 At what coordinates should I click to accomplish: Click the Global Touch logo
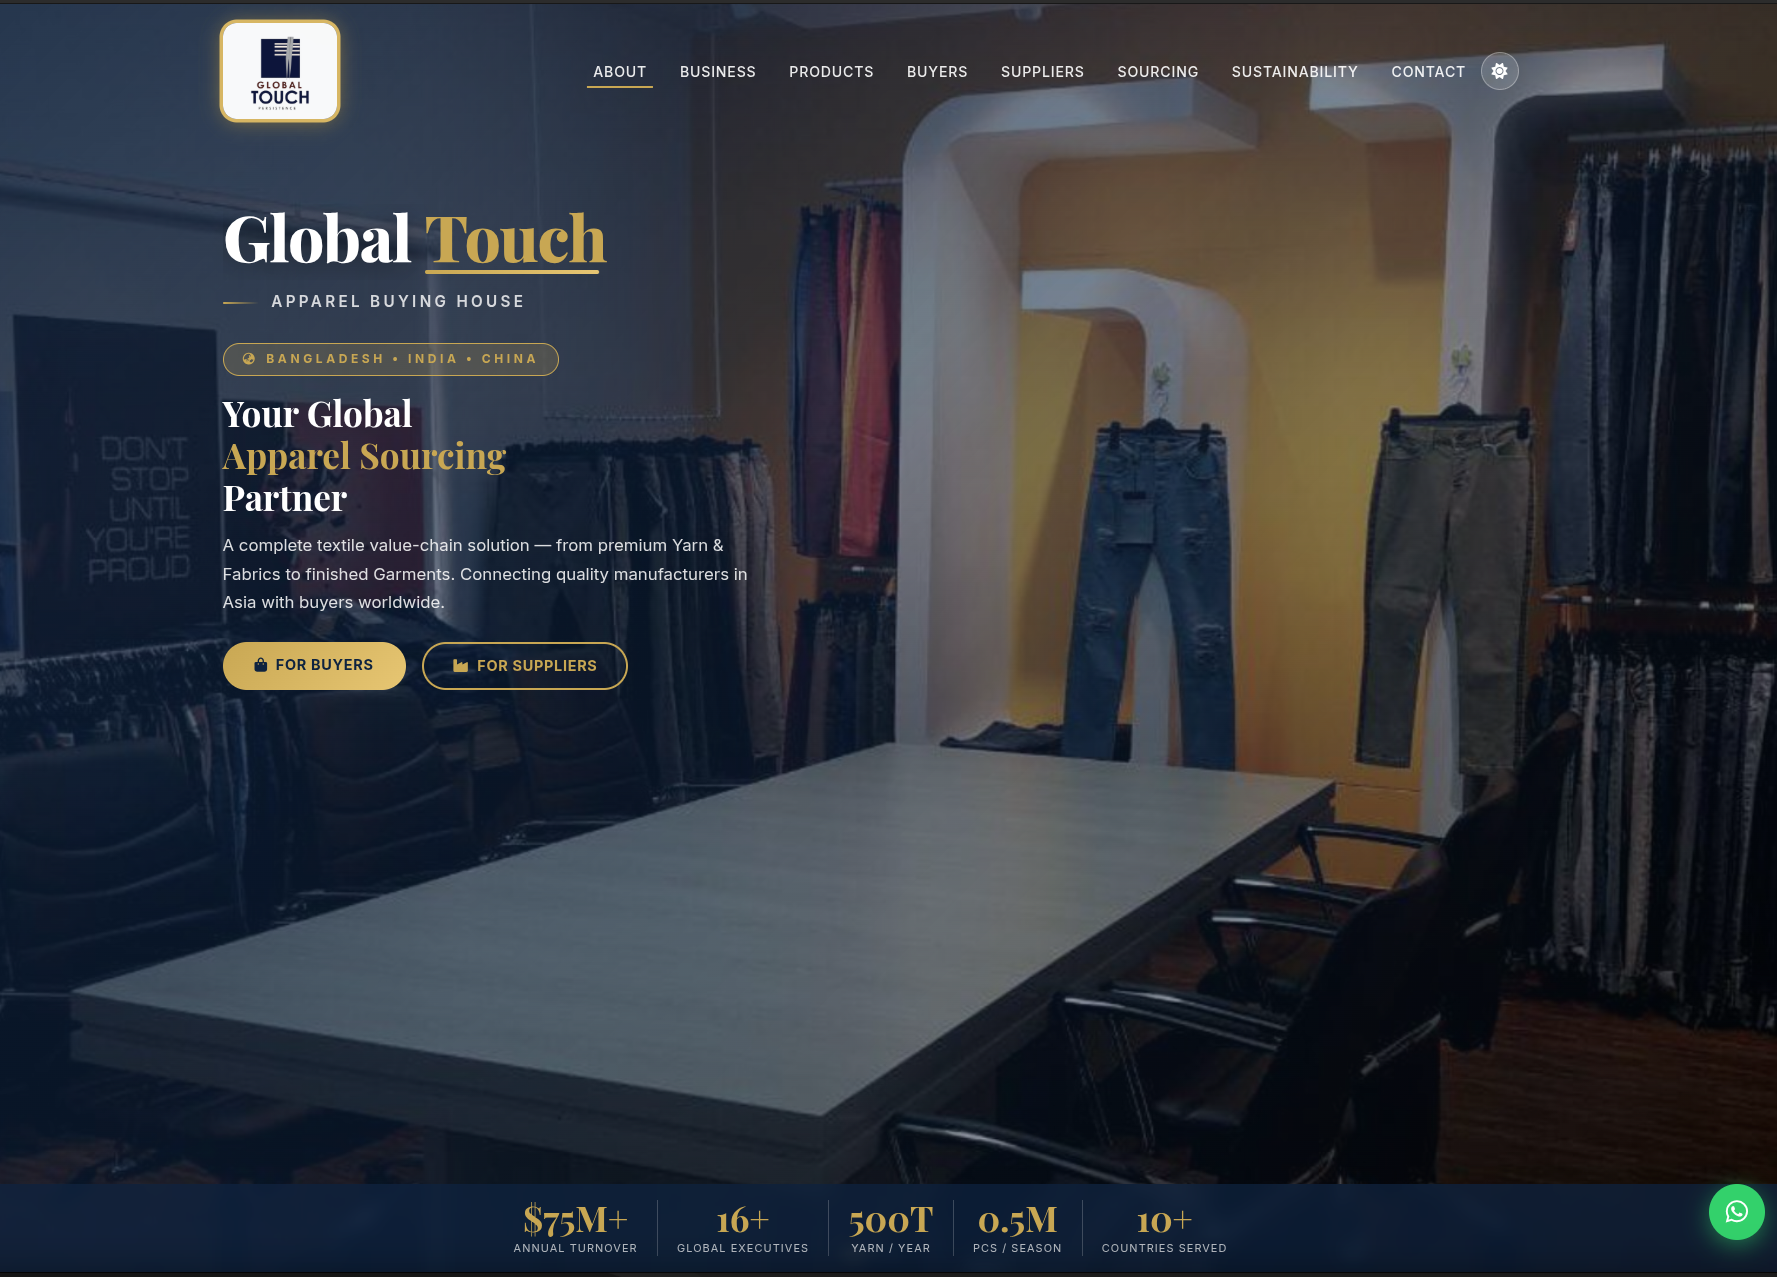coord(280,70)
